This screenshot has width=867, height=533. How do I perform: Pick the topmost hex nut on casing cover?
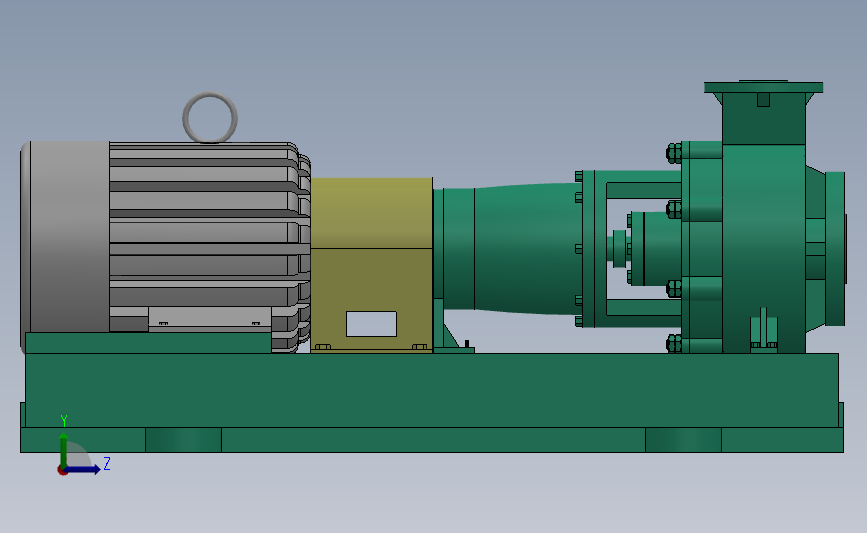point(674,153)
